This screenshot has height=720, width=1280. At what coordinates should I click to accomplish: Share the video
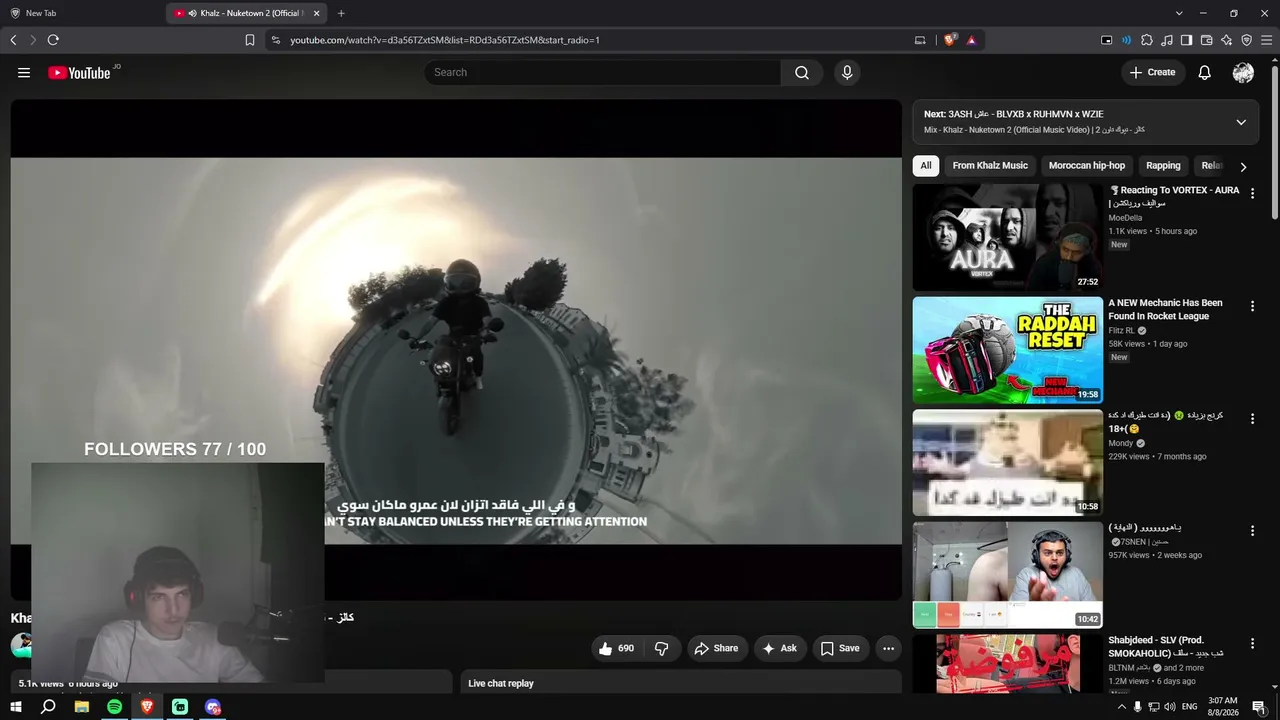click(x=716, y=648)
